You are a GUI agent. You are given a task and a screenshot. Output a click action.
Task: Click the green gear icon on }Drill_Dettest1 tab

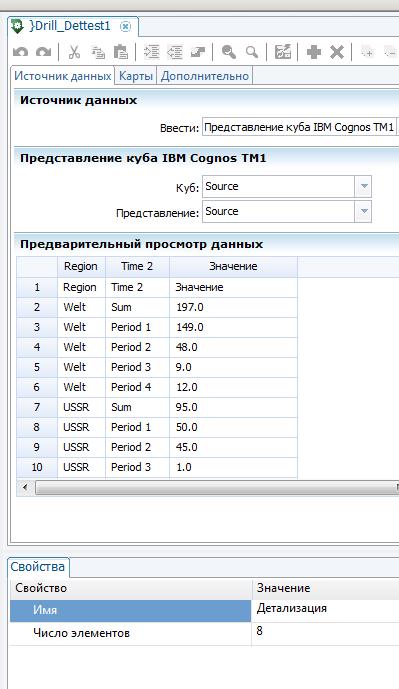[x=18, y=26]
